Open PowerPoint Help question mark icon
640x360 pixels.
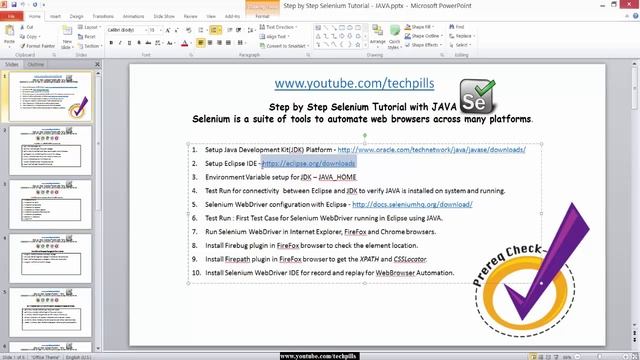pyautogui.click(x=636, y=16)
